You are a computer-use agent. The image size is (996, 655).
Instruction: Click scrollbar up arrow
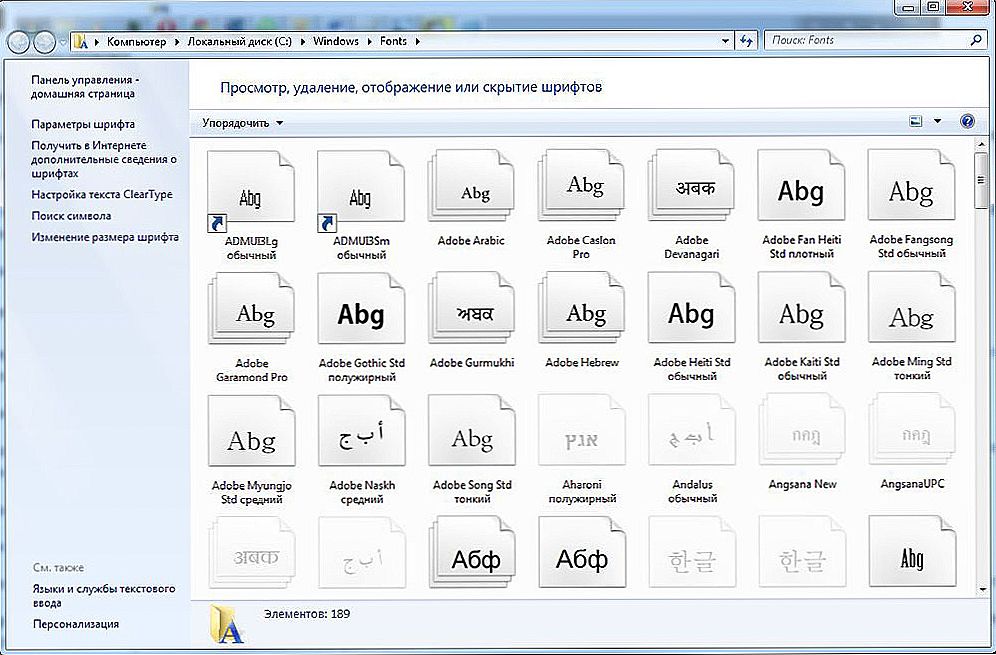pos(982,144)
